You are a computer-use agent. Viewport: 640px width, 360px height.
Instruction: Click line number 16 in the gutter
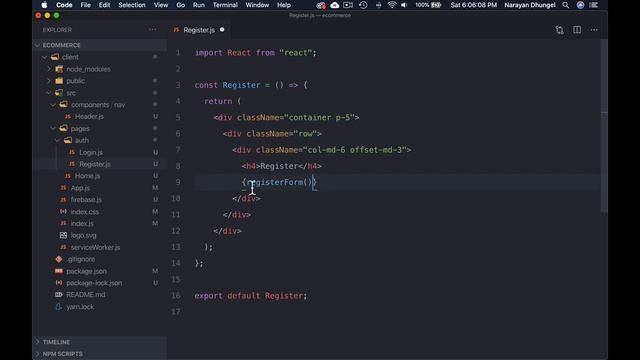pyautogui.click(x=176, y=296)
